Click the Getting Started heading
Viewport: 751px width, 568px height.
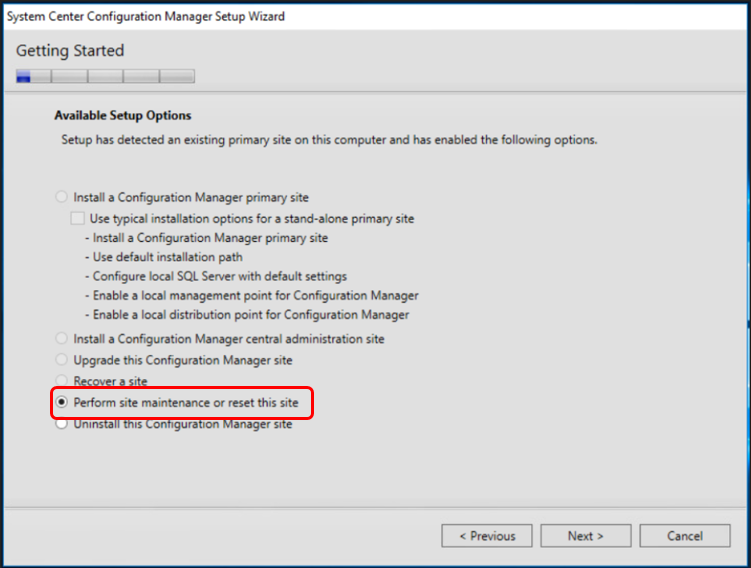[70, 50]
